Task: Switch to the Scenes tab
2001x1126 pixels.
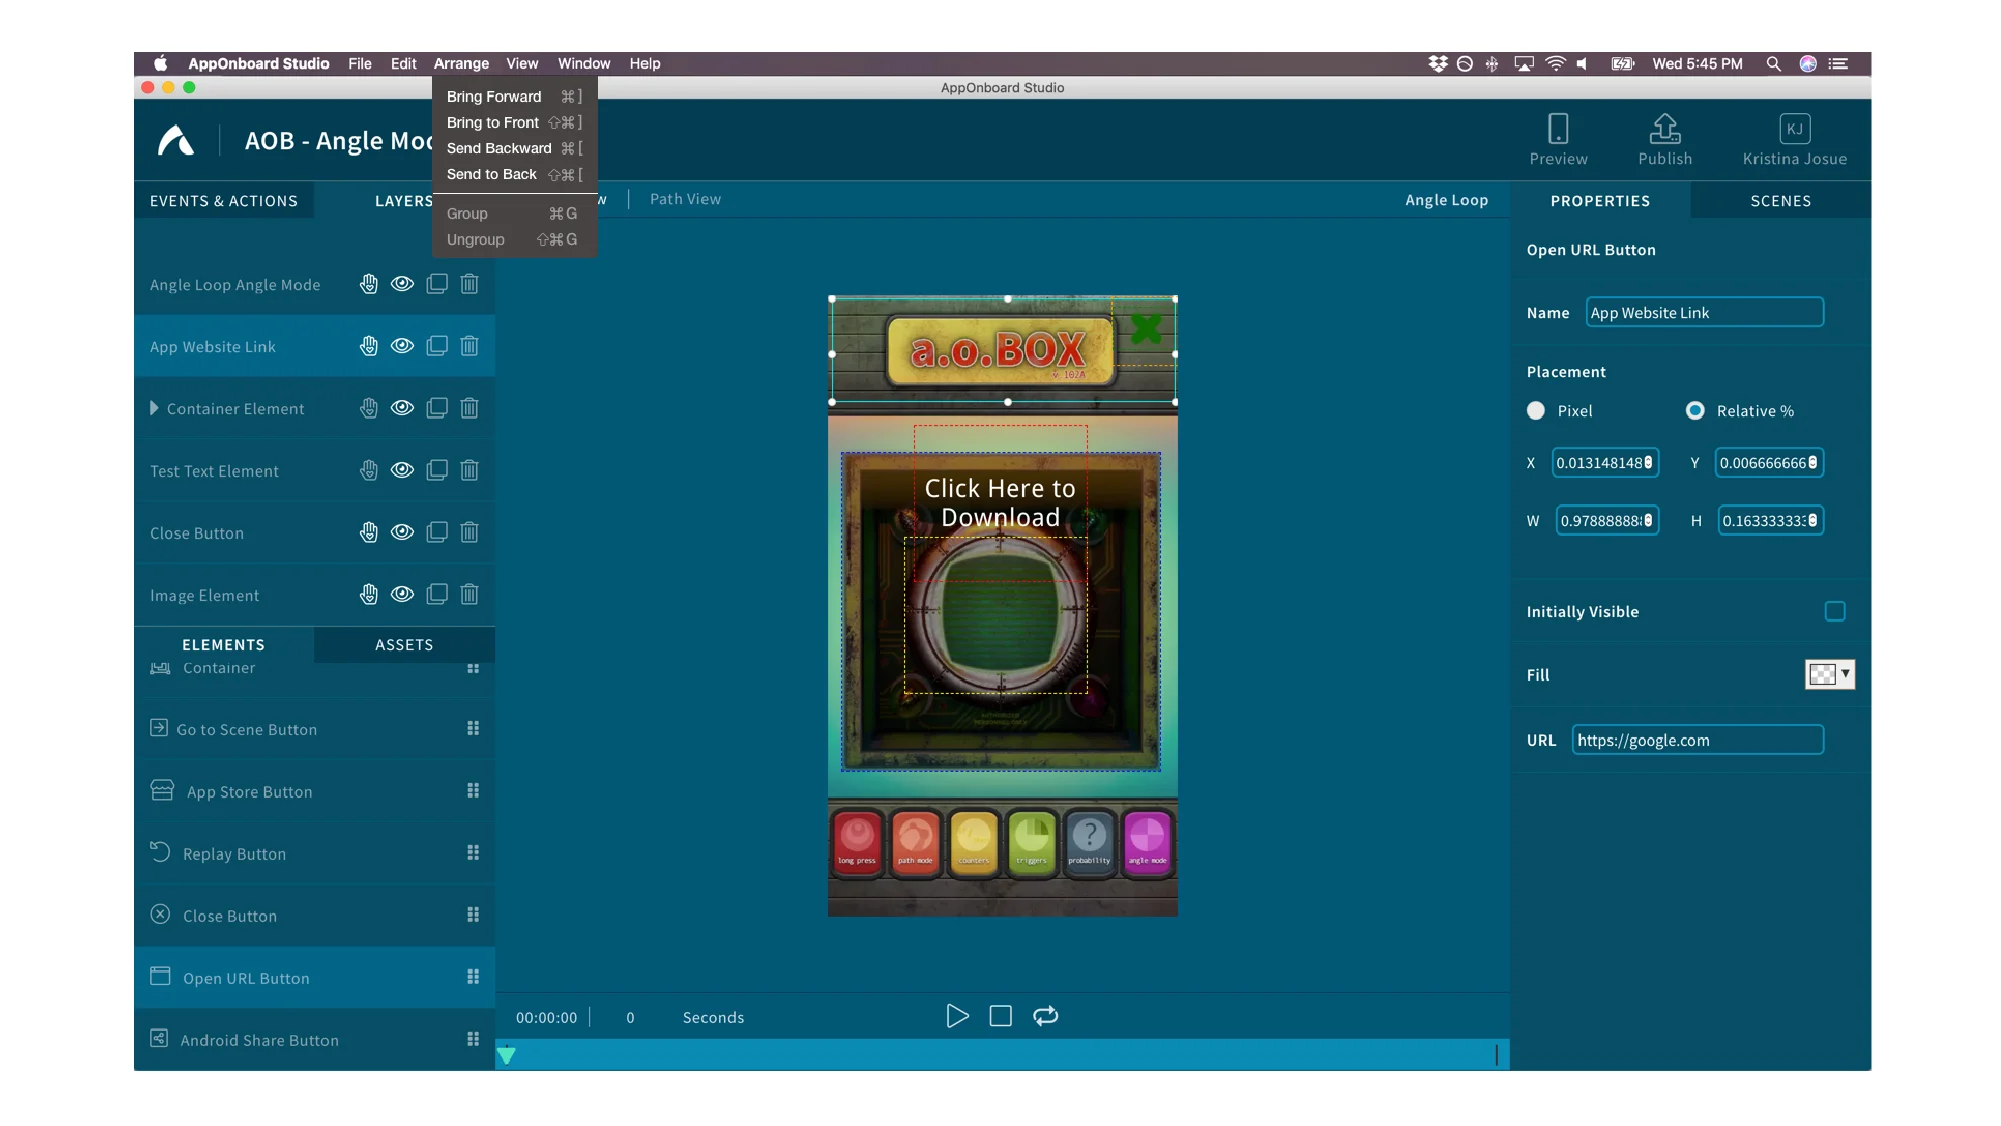Action: 1780,200
